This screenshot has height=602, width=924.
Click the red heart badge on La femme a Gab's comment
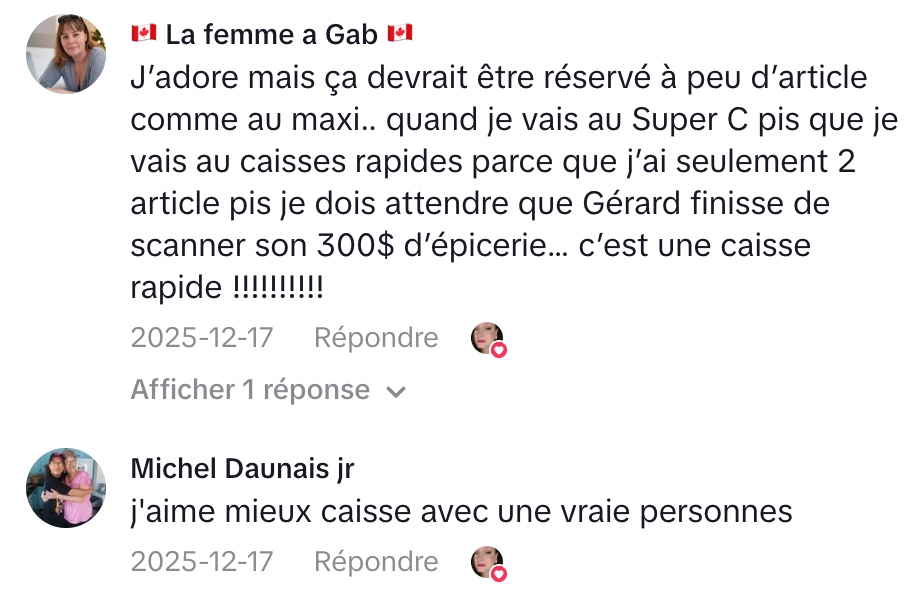coord(499,350)
